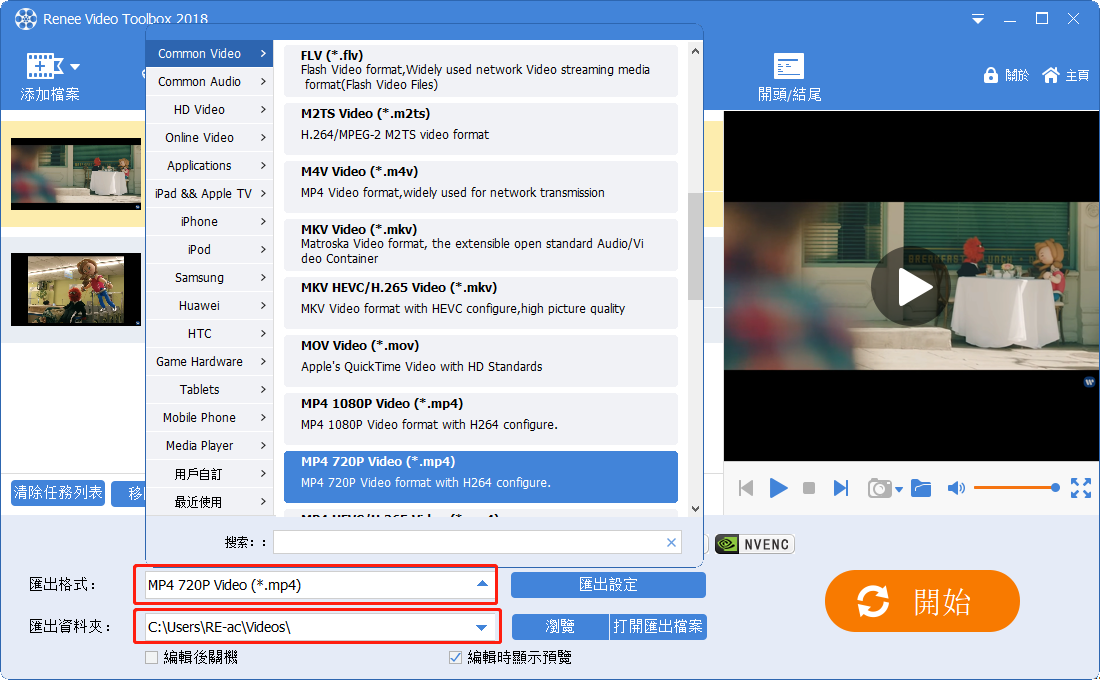Viewport: 1100px width, 680px height.
Task: Choose FLV (*.flv) format
Action: click(481, 70)
